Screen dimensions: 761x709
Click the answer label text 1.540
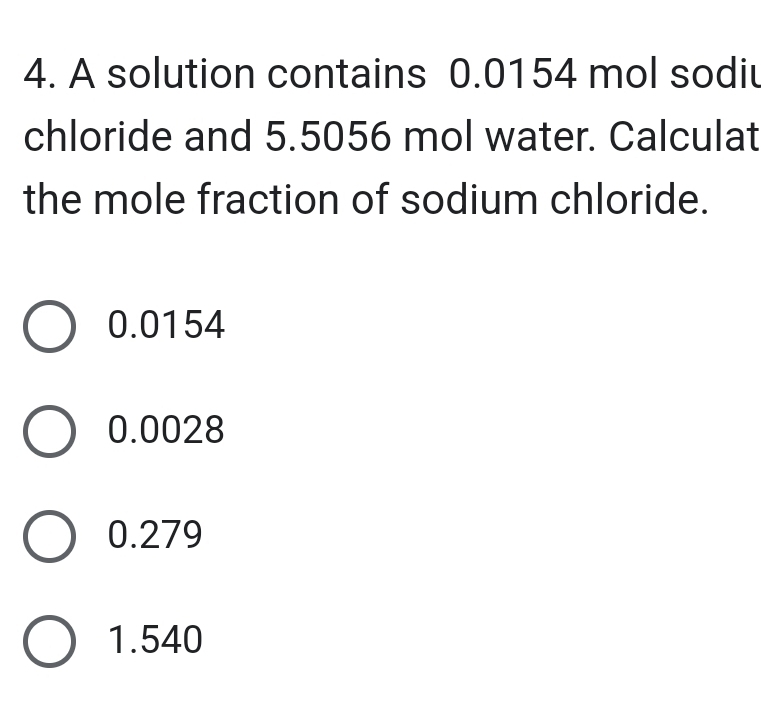point(155,640)
